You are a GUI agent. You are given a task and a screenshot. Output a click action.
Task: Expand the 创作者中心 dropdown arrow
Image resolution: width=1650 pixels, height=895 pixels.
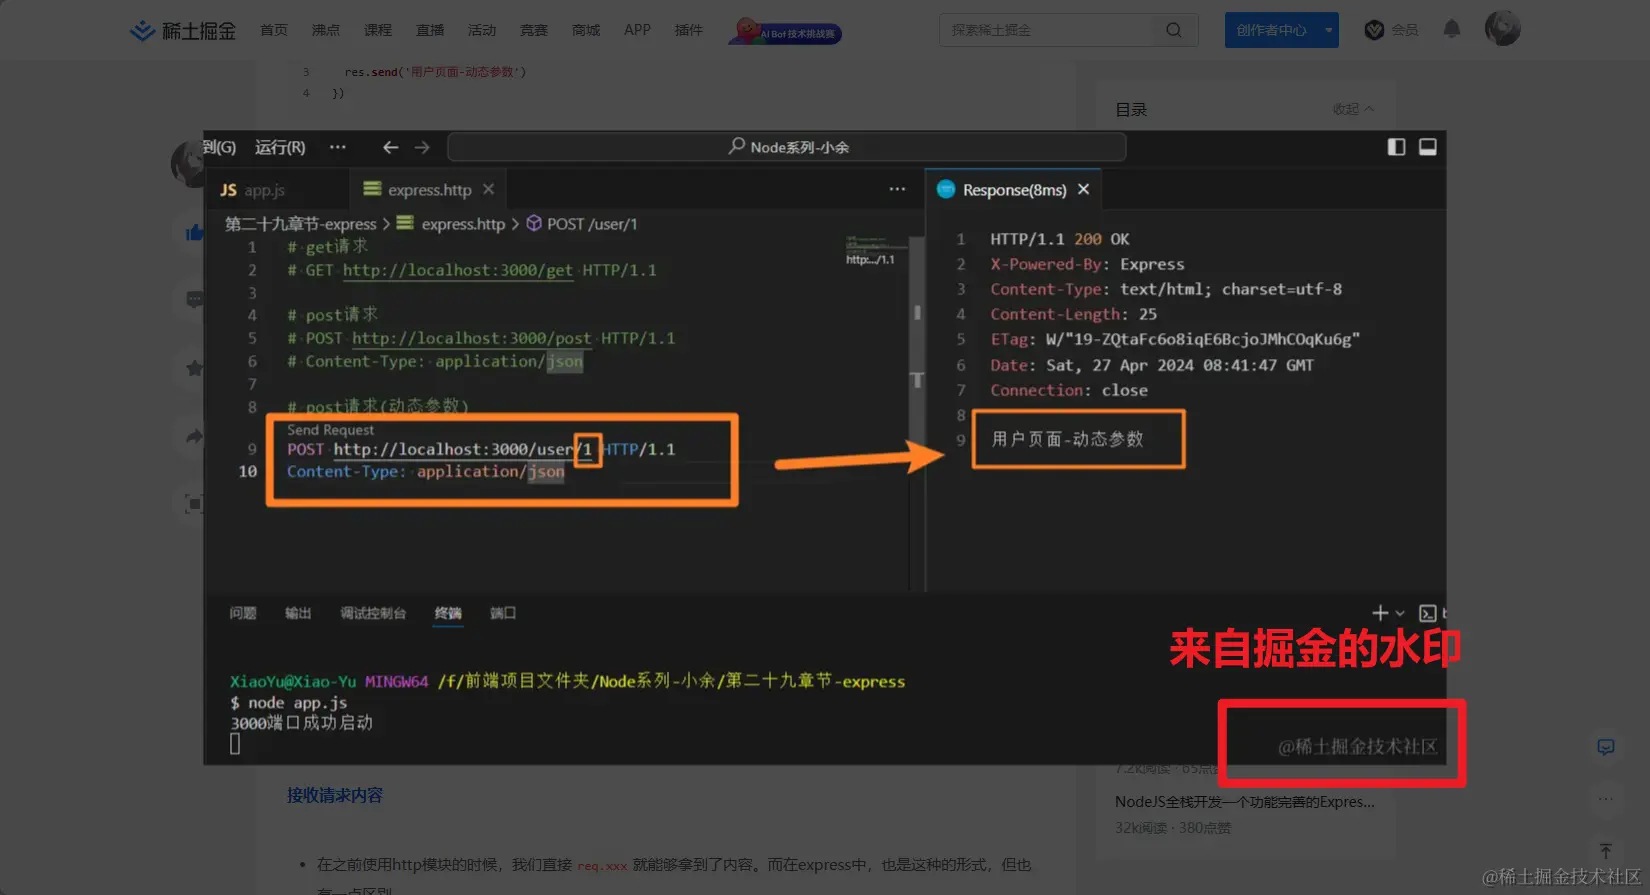[x=1329, y=30]
